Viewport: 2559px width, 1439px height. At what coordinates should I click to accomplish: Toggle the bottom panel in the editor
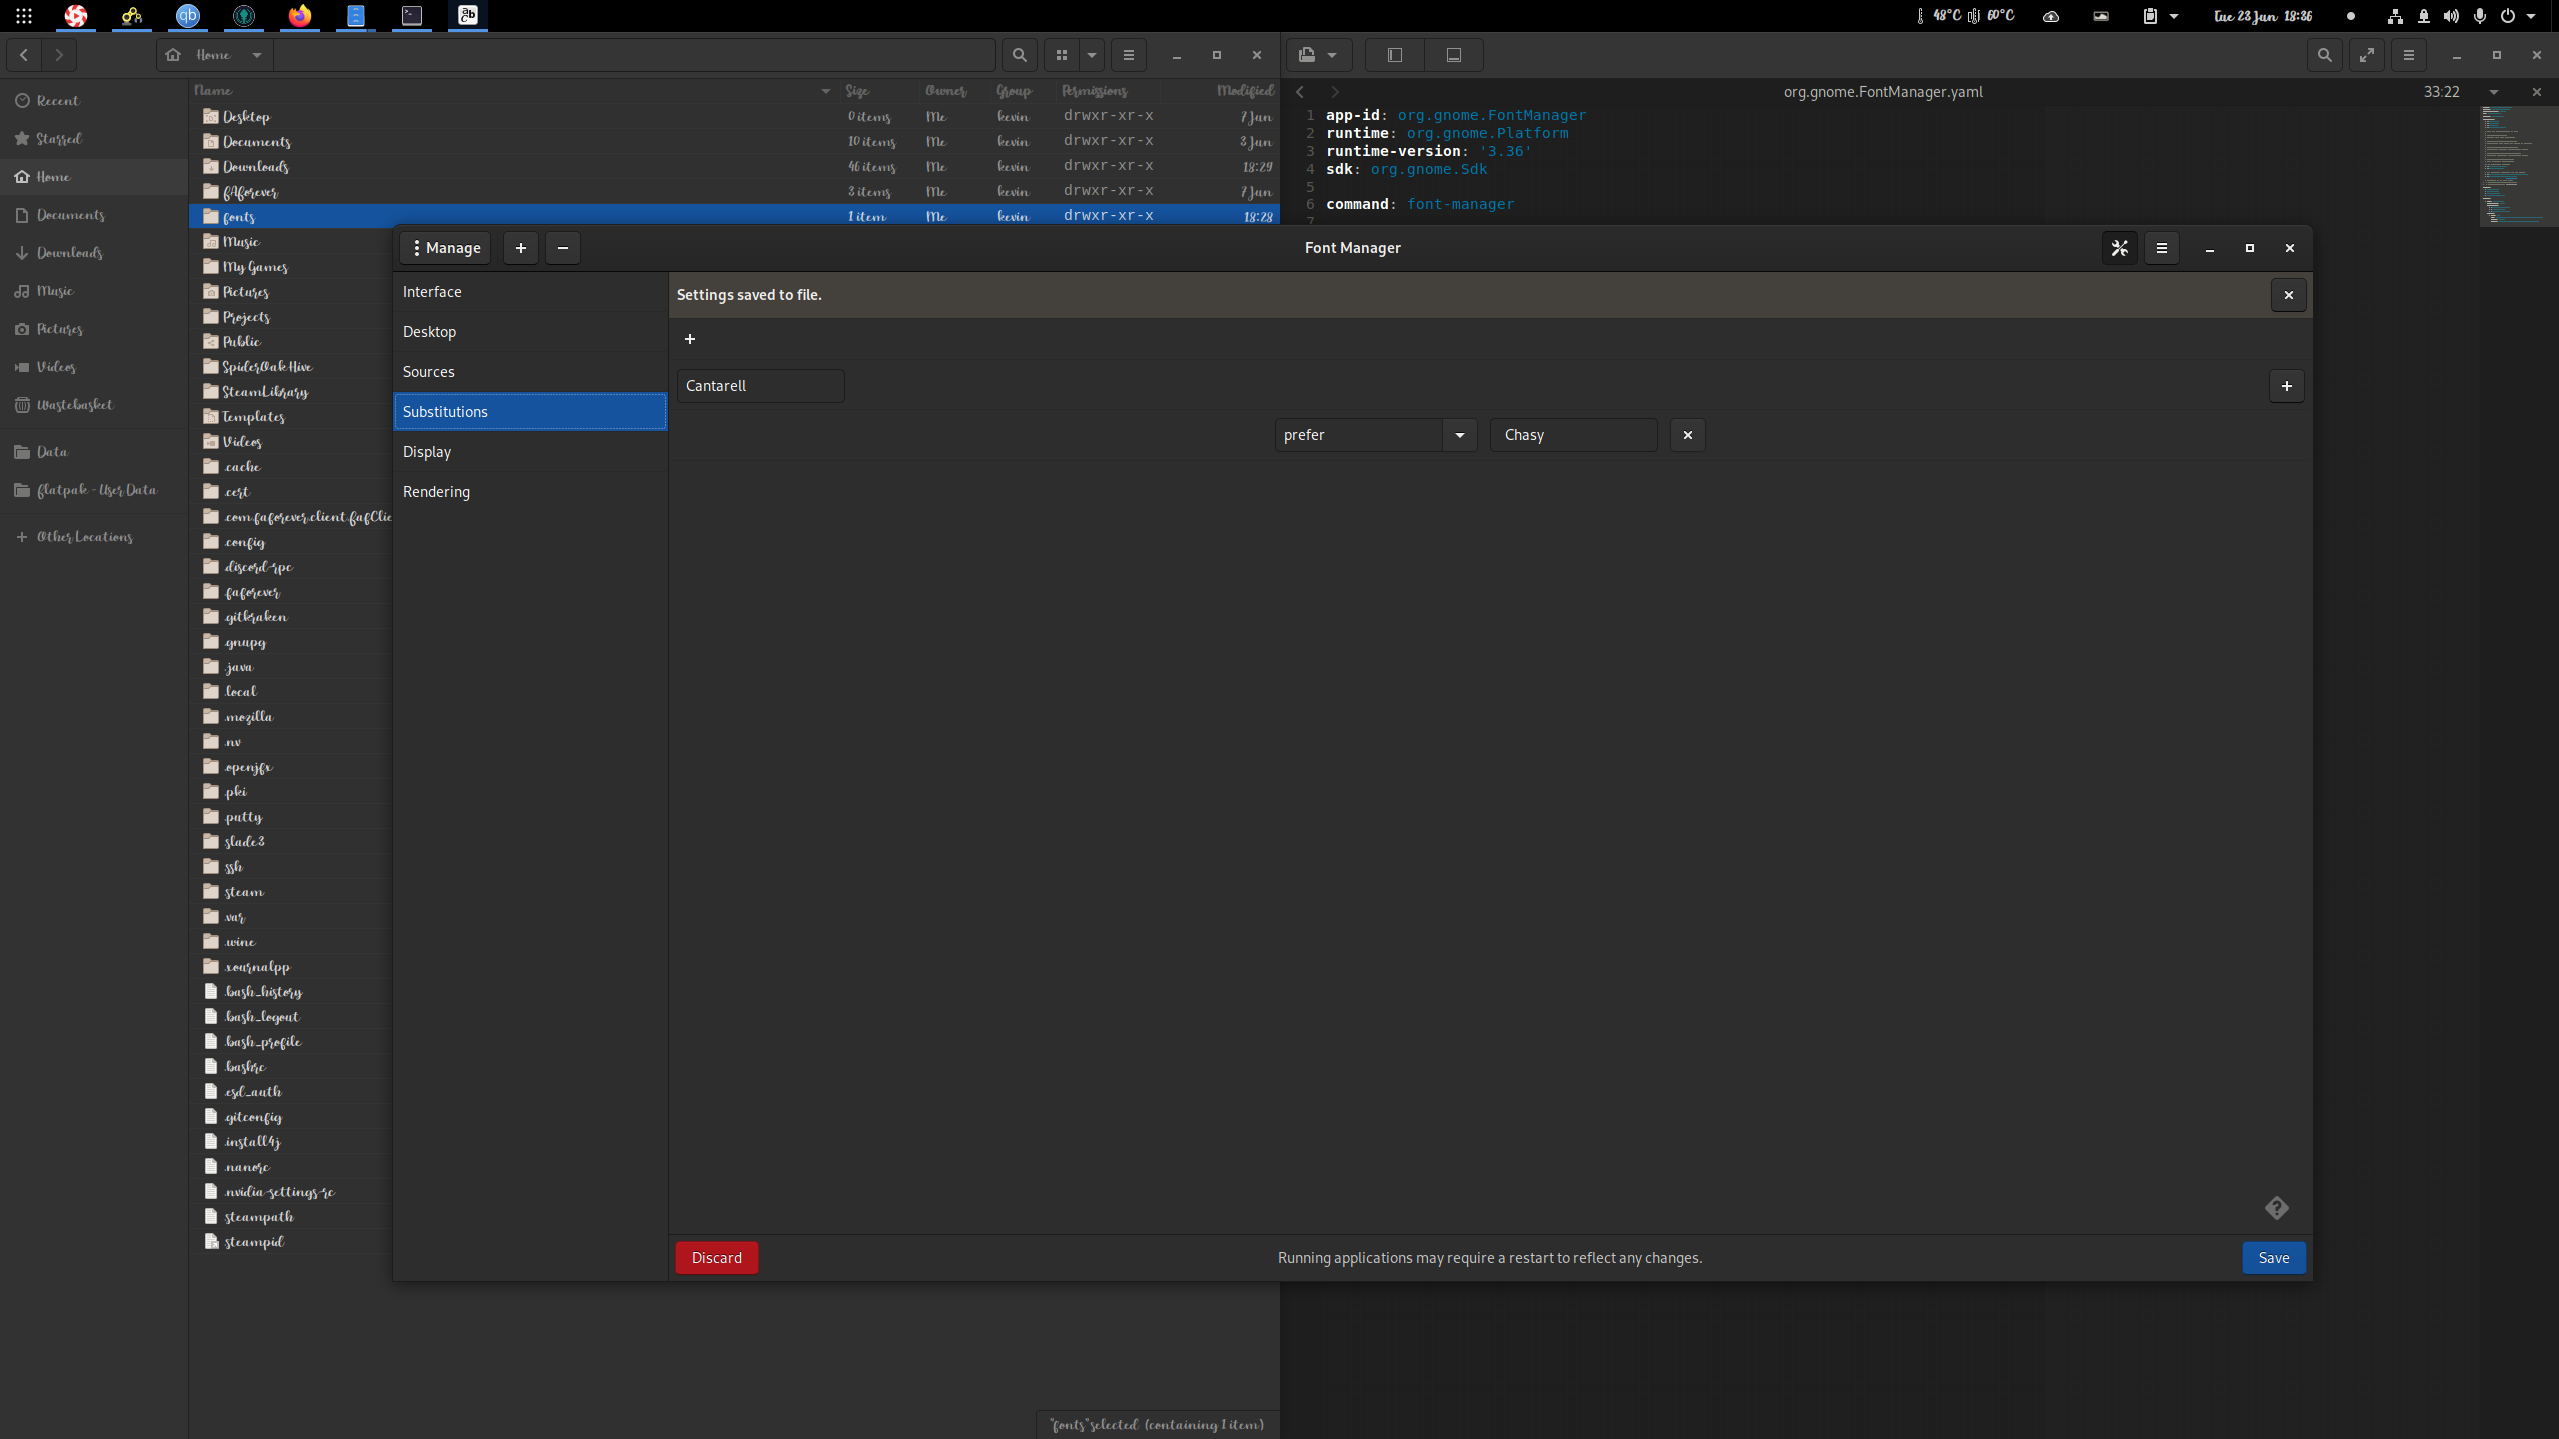tap(1453, 55)
